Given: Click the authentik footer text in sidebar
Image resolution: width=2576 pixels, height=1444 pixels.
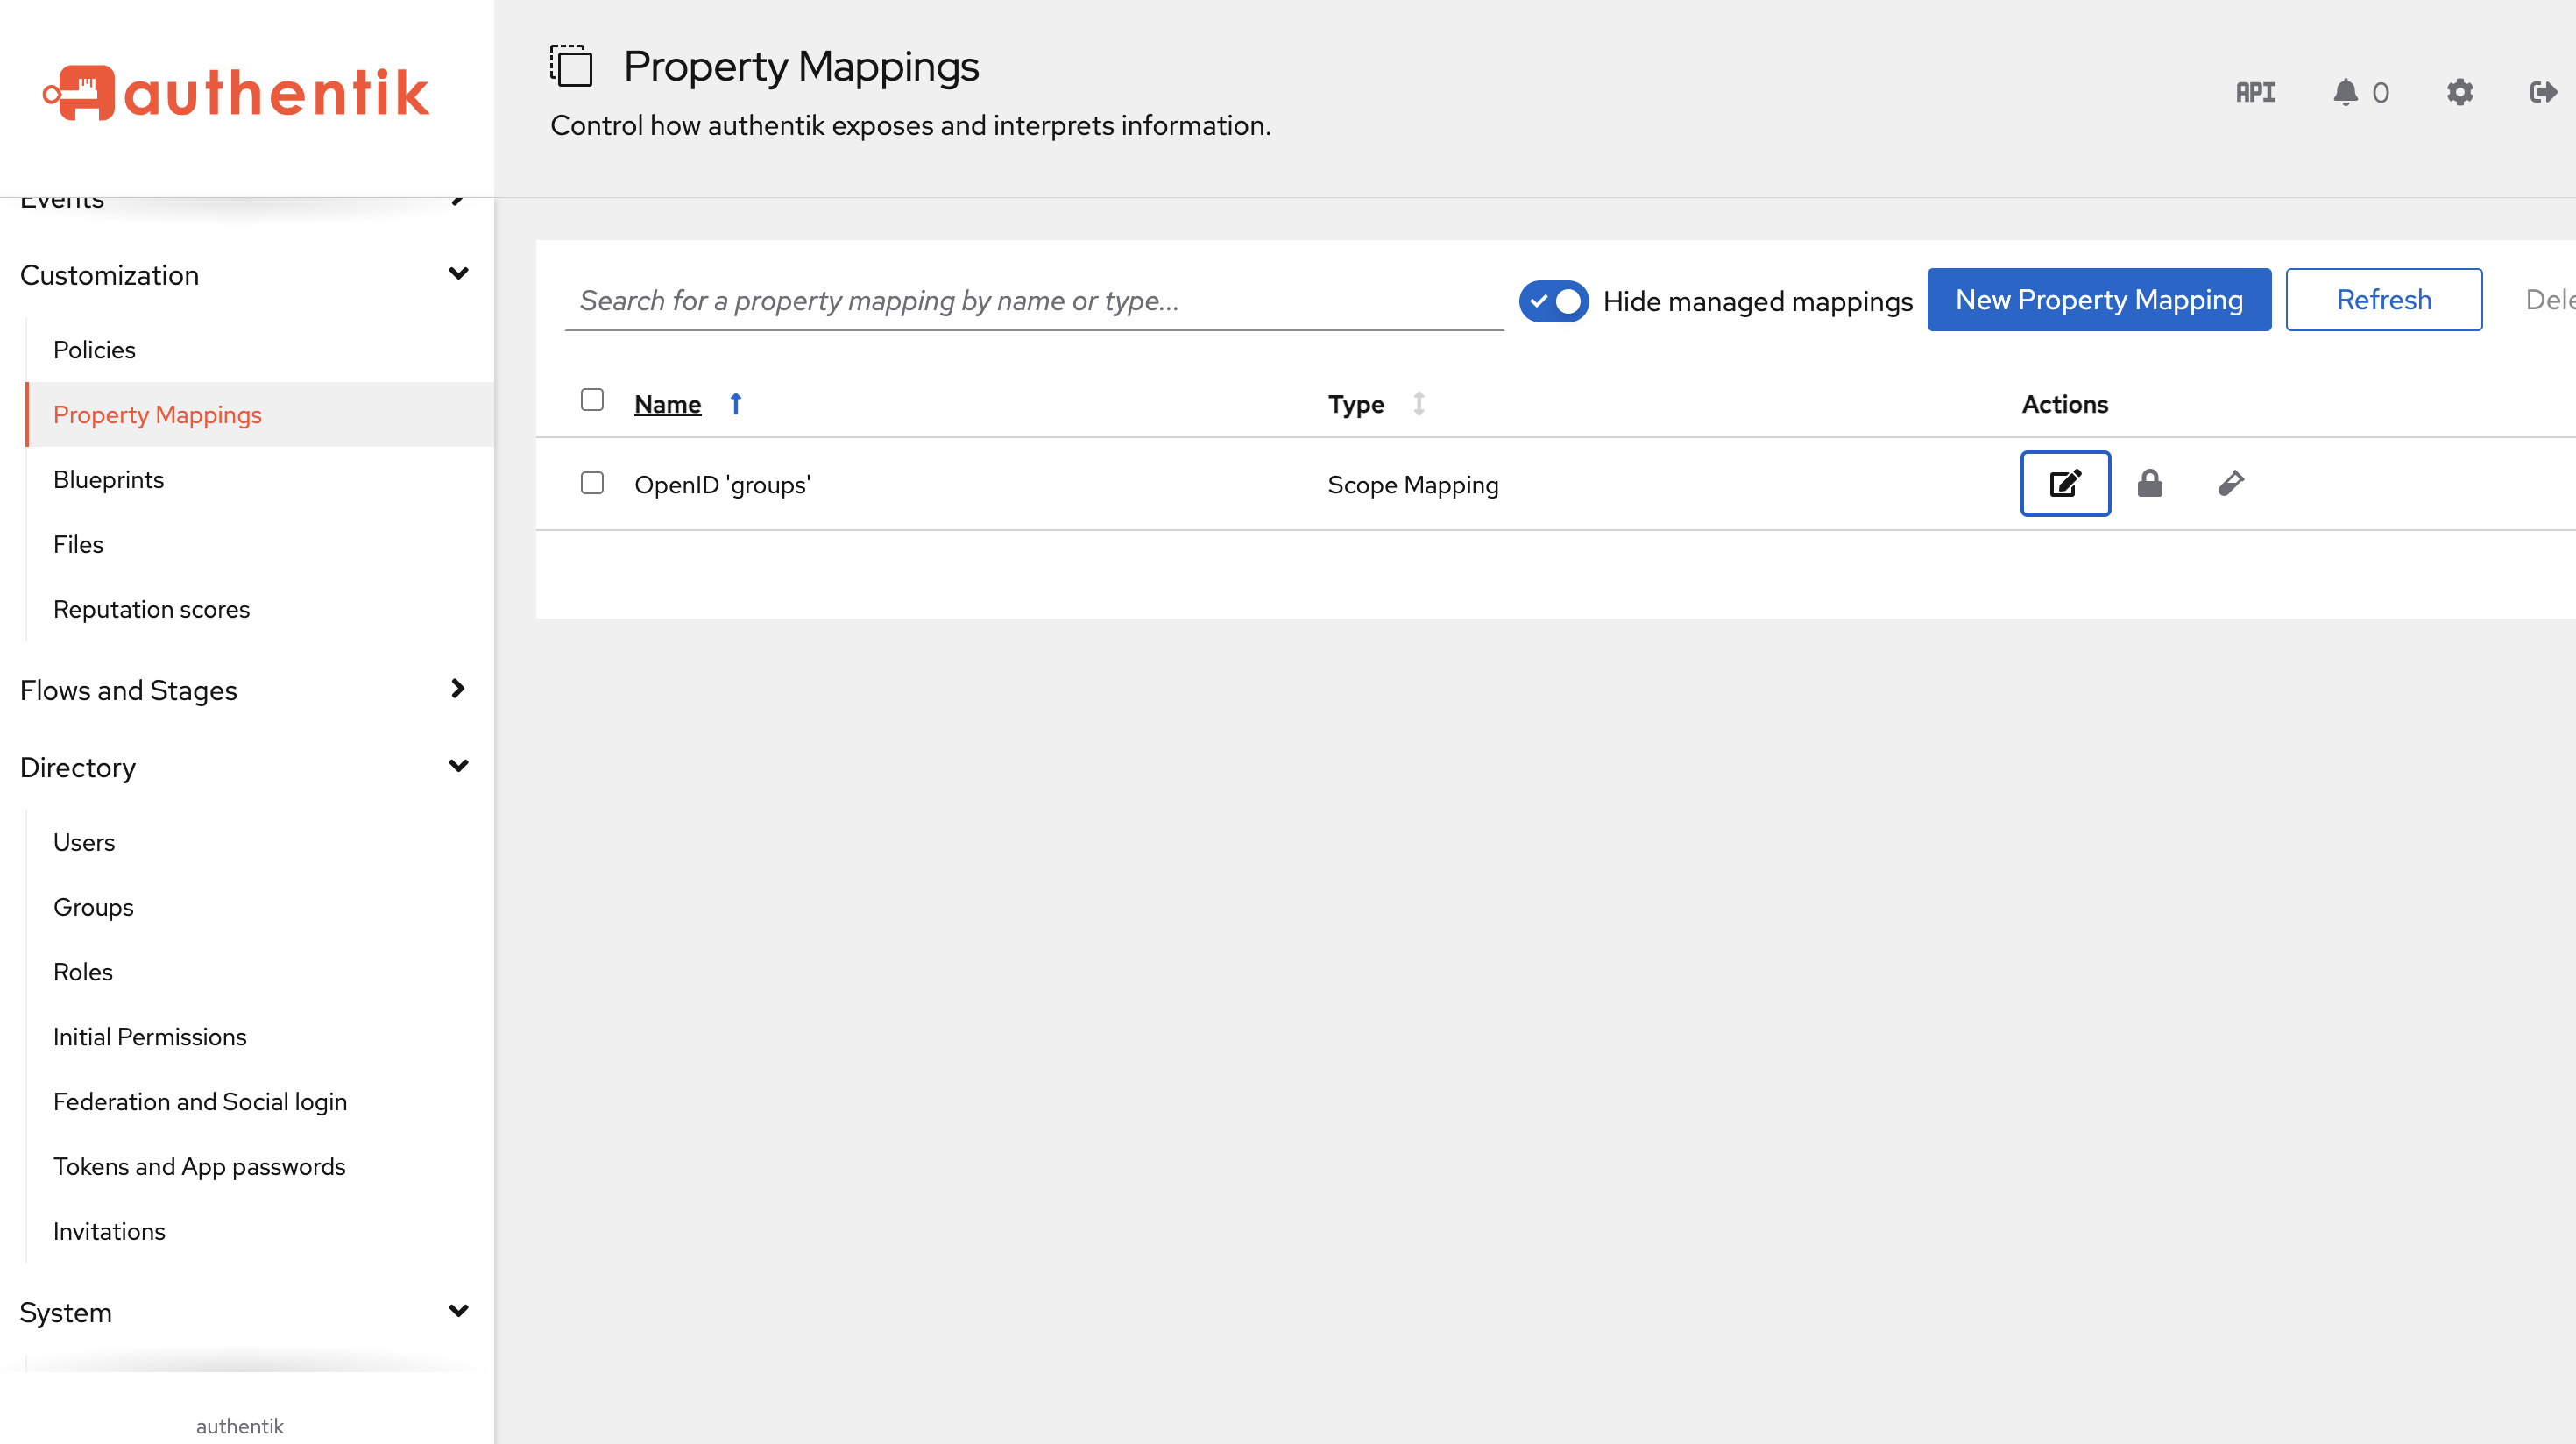Looking at the screenshot, I should pyautogui.click(x=239, y=1426).
